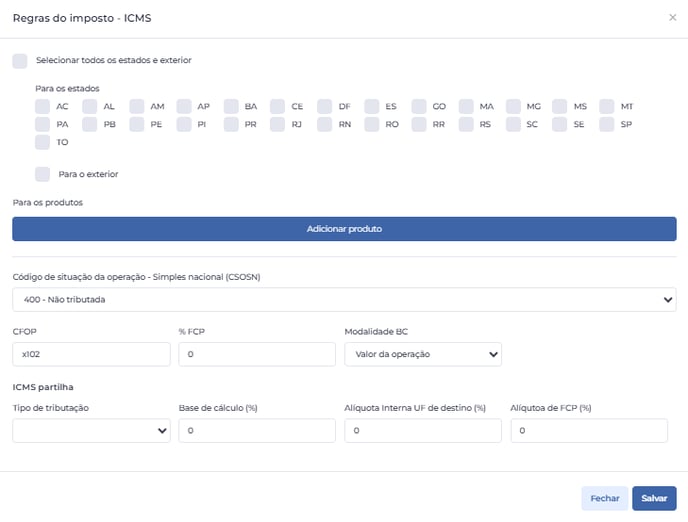The width and height of the screenshot is (688, 522).
Task: Tick the TO state checkbox
Action: [43, 143]
